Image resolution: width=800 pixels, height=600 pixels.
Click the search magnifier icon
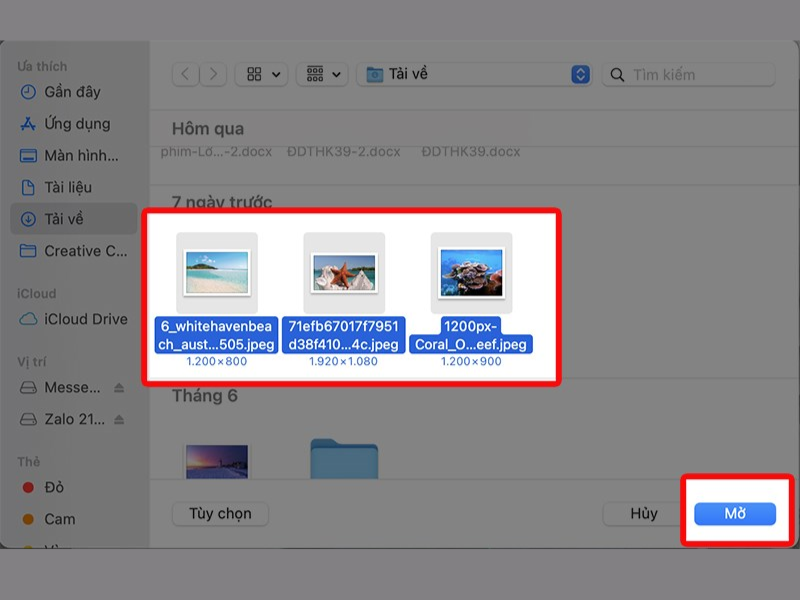coord(617,74)
